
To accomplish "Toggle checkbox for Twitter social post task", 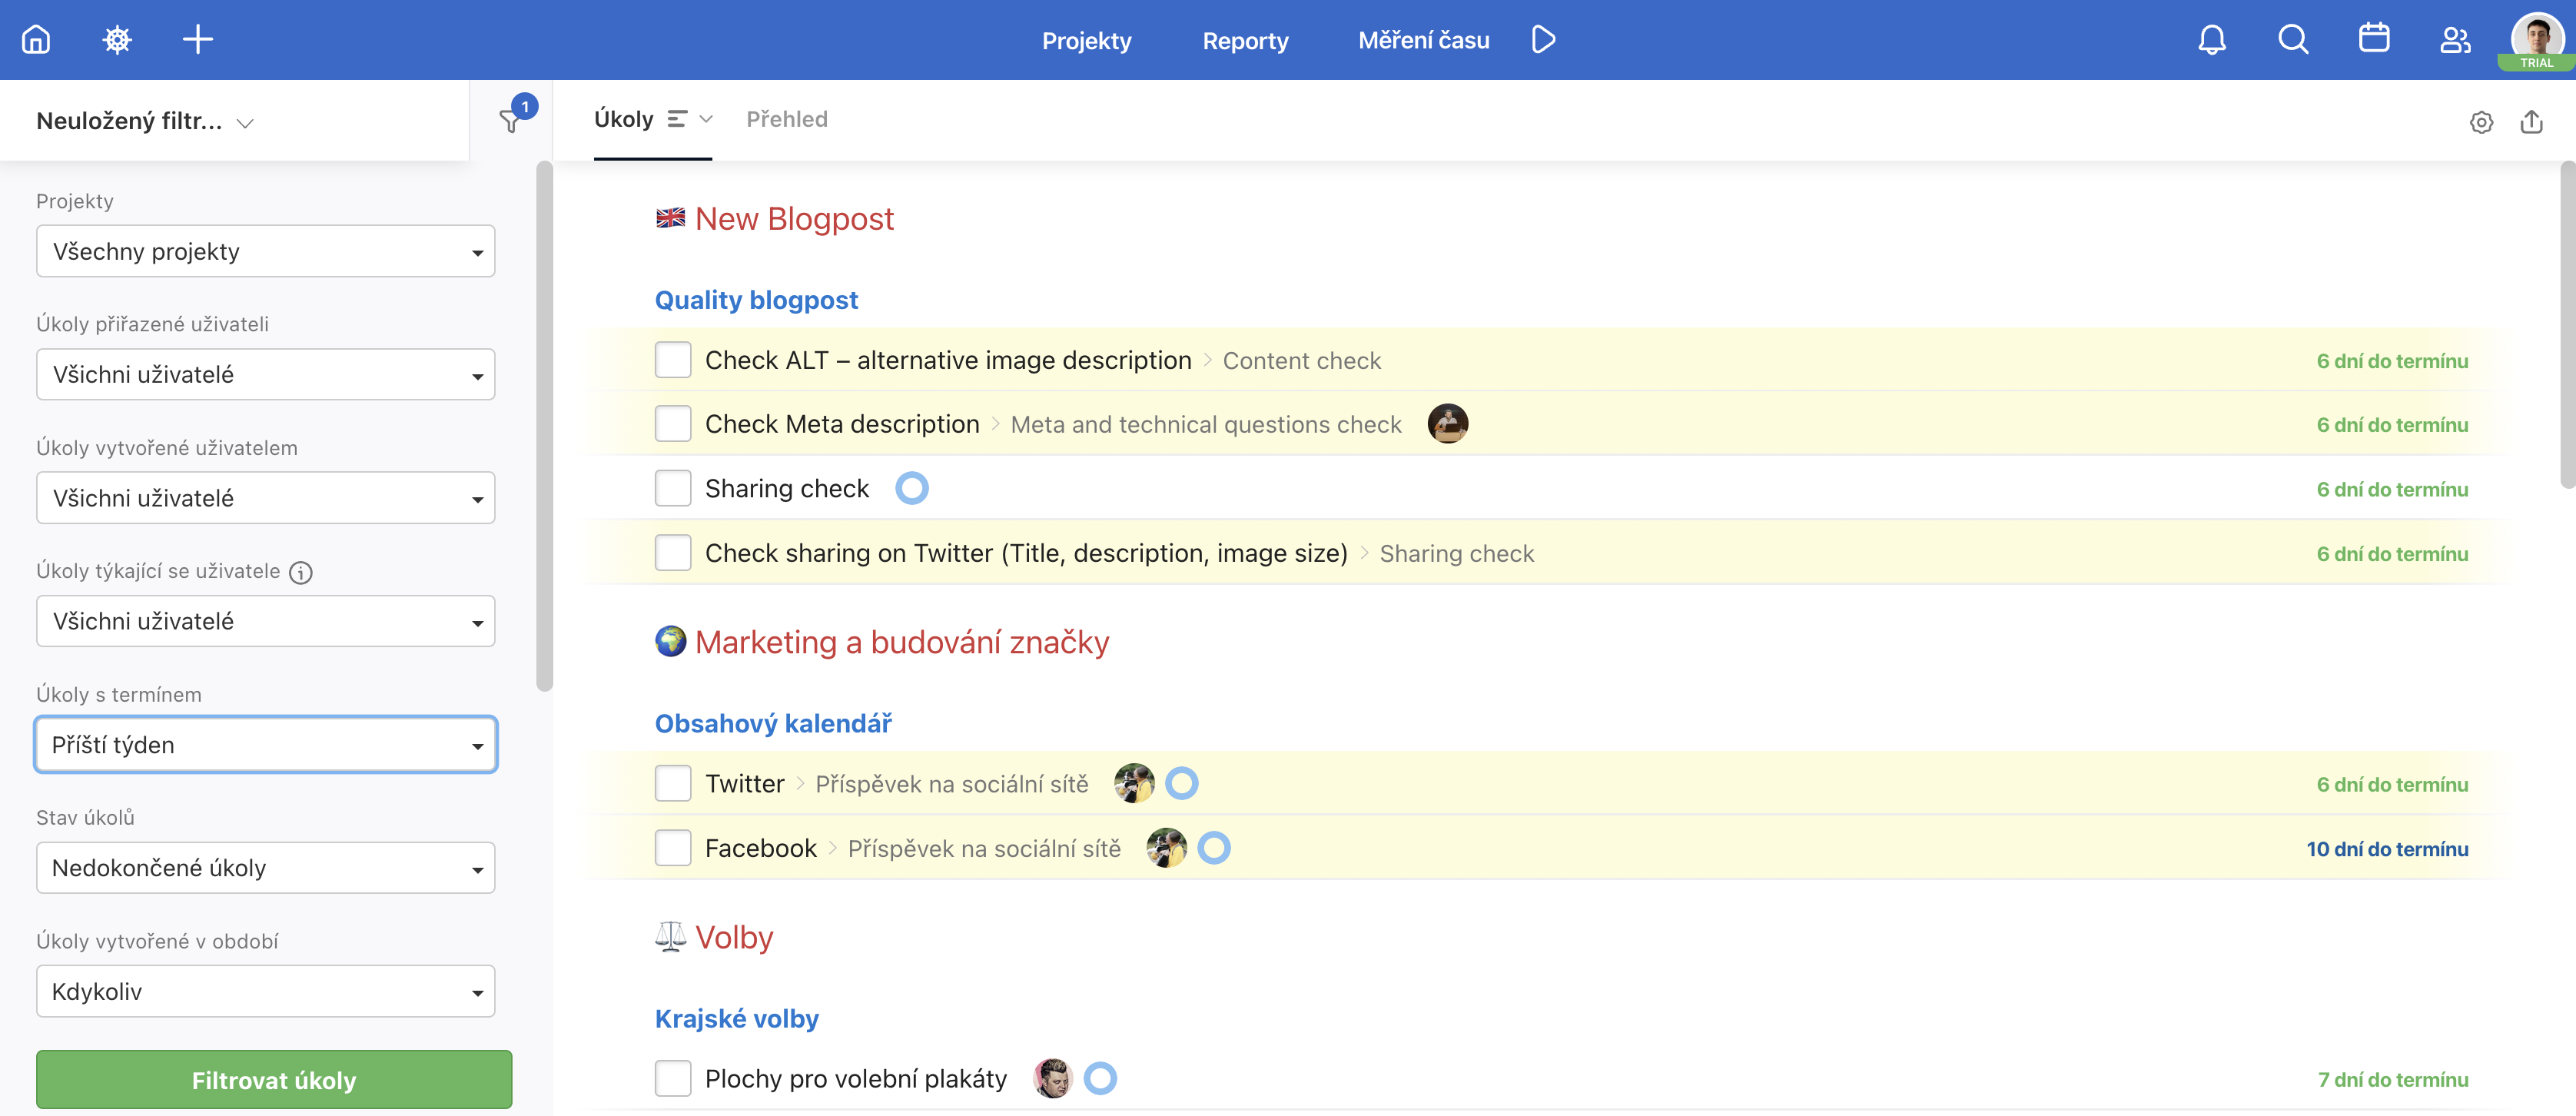I will pos(673,782).
